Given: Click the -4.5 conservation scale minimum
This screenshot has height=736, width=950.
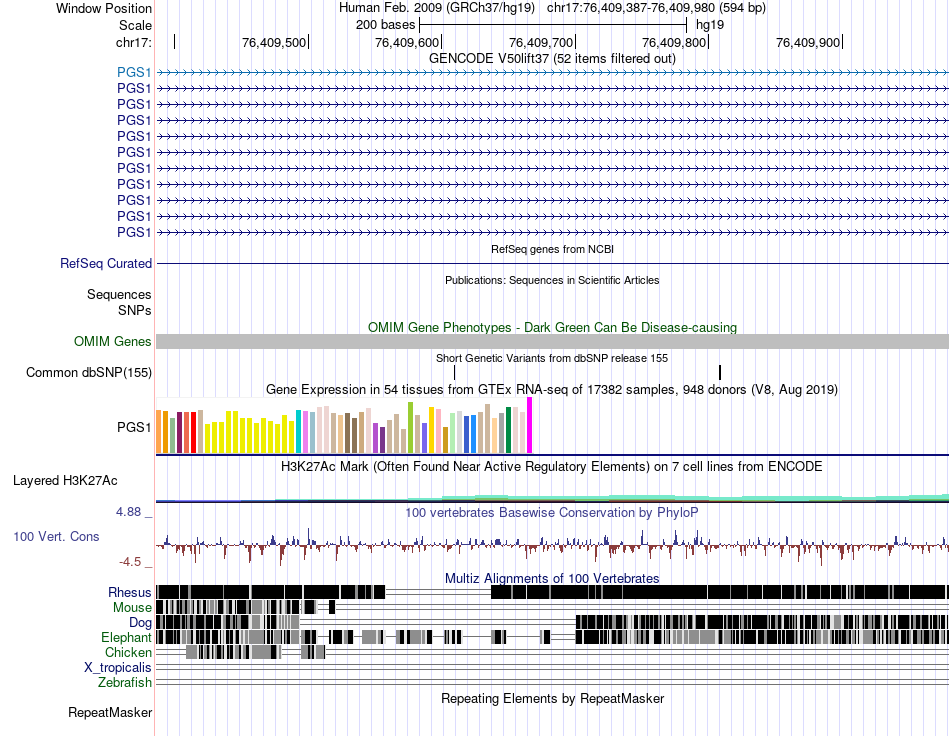Looking at the screenshot, I should pyautogui.click(x=130, y=562).
